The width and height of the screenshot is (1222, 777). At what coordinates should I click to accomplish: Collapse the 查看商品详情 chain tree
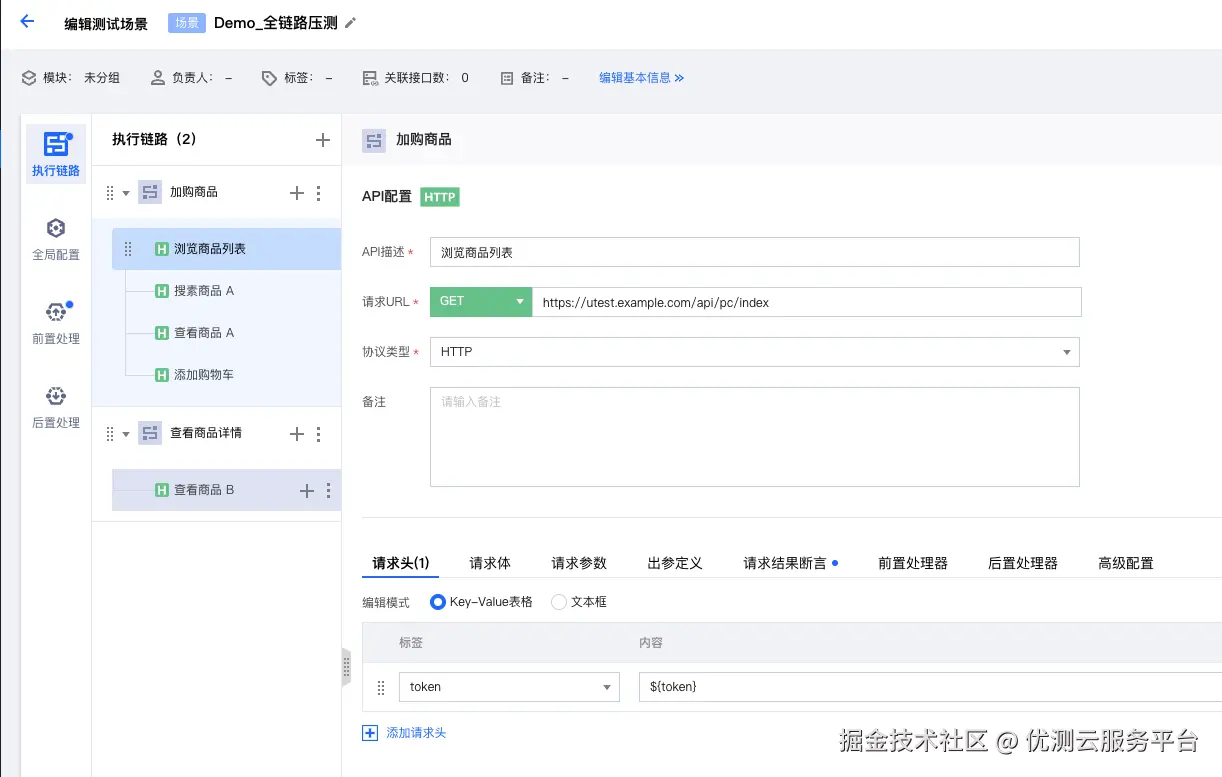click(x=126, y=434)
